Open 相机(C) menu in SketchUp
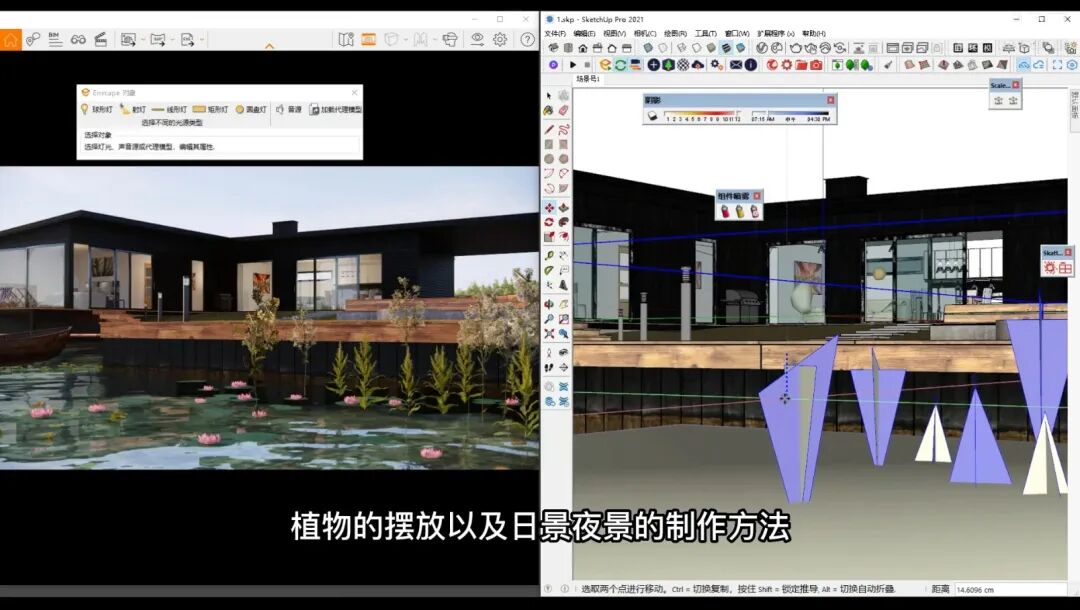 pos(645,33)
